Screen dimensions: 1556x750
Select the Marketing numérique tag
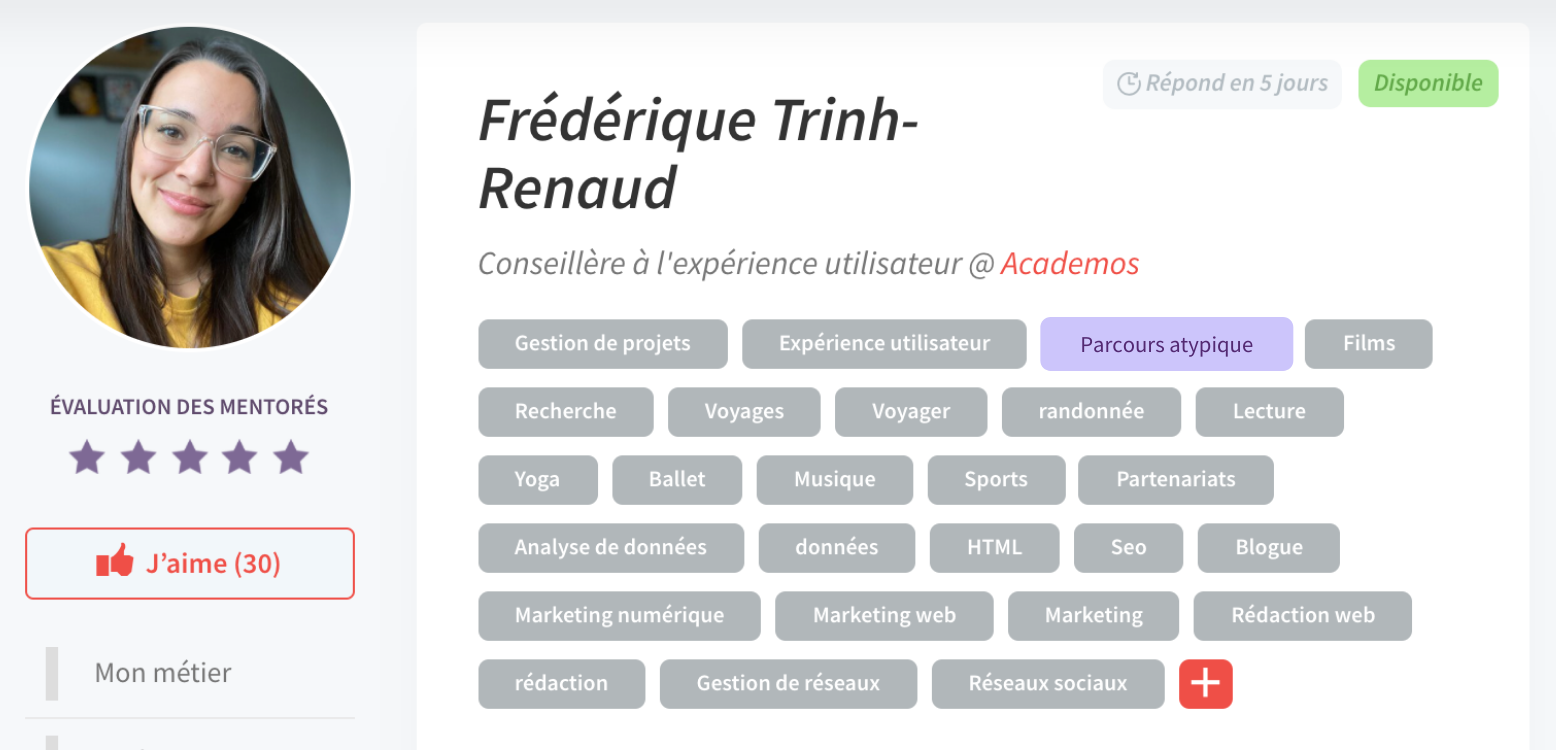click(x=619, y=615)
